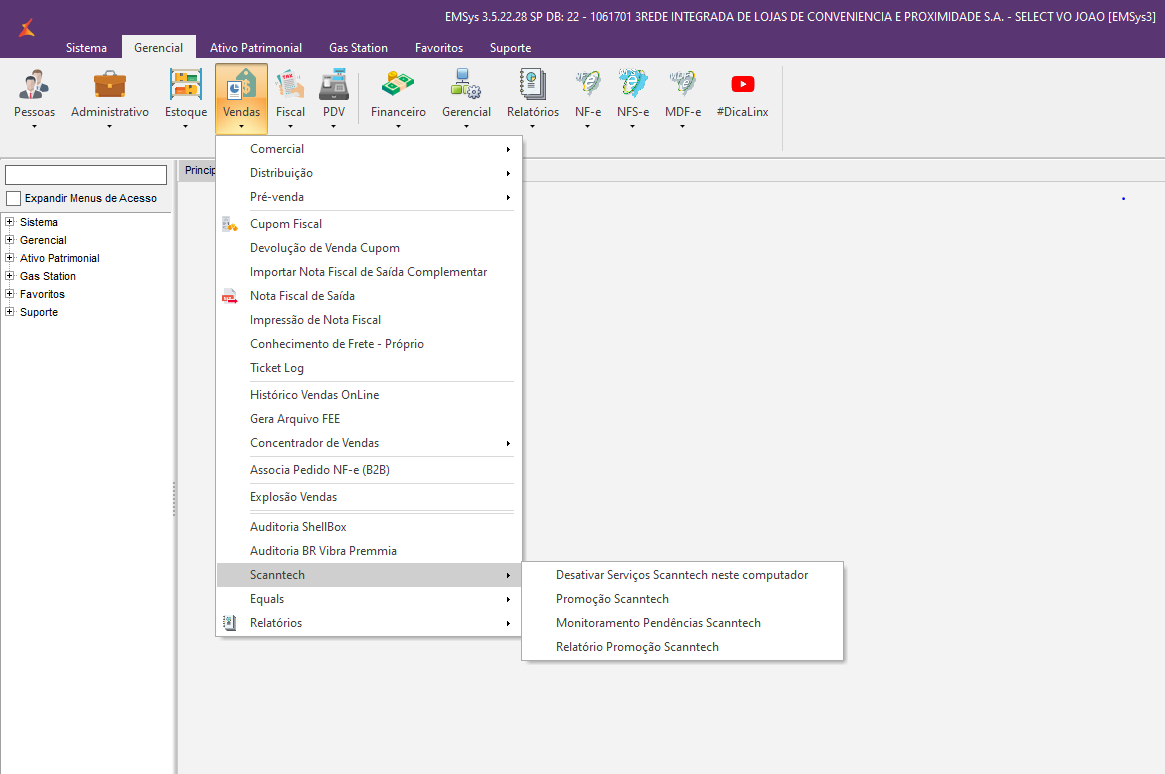The image size is (1165, 774).
Task: Click the Vendas ribbon icon
Action: [x=241, y=85]
